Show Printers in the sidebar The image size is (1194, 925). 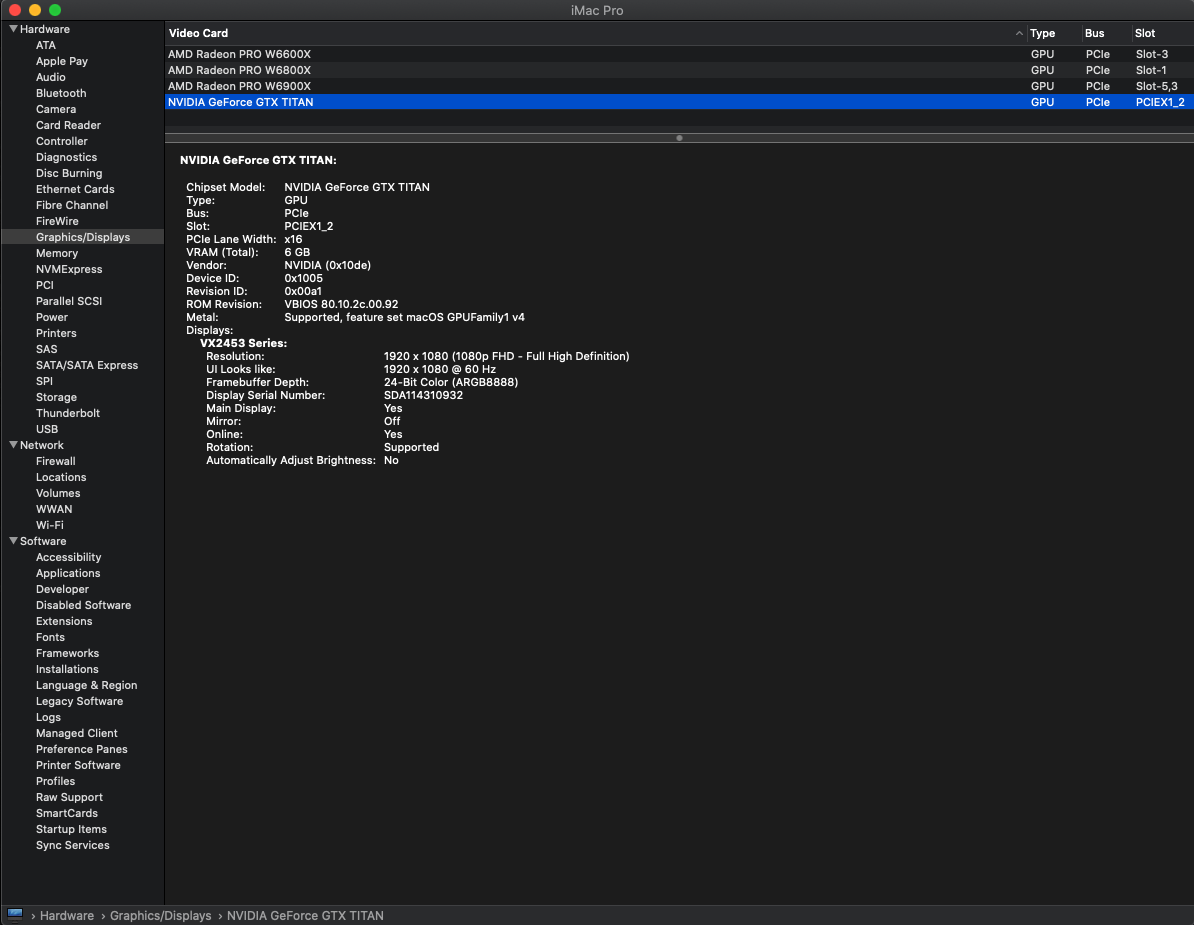[56, 333]
